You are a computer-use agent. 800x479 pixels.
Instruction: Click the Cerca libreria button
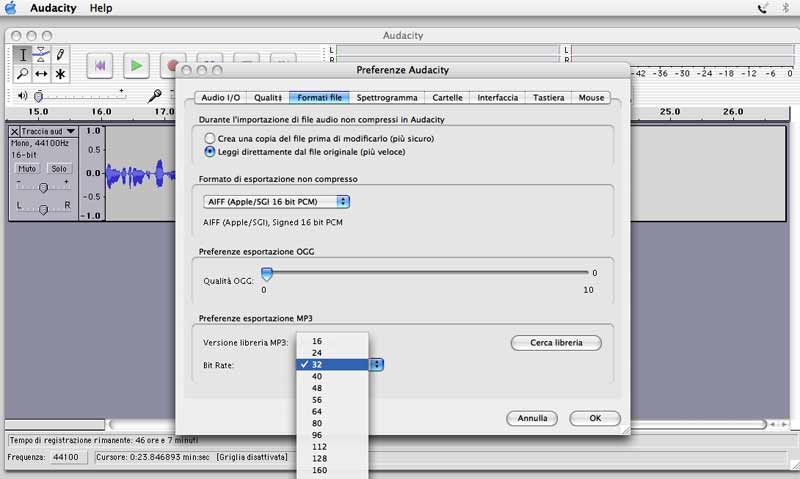(556, 343)
